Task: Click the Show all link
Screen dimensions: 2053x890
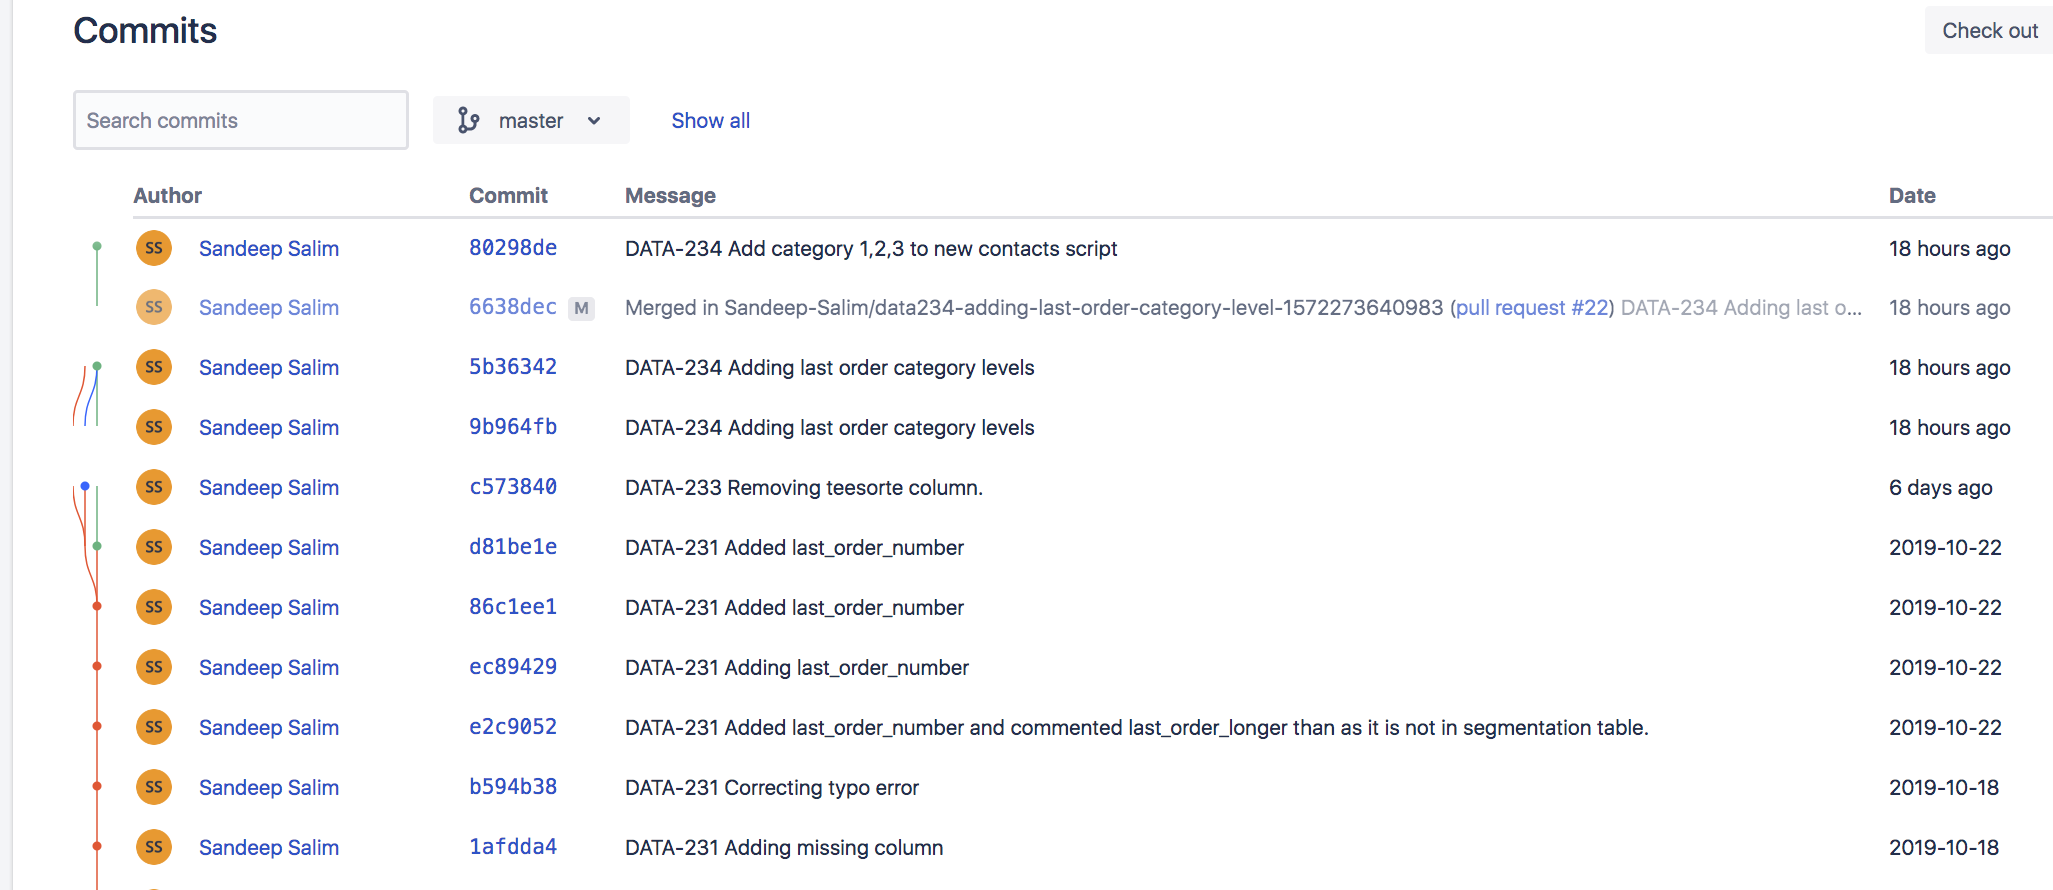Action: [x=710, y=121]
